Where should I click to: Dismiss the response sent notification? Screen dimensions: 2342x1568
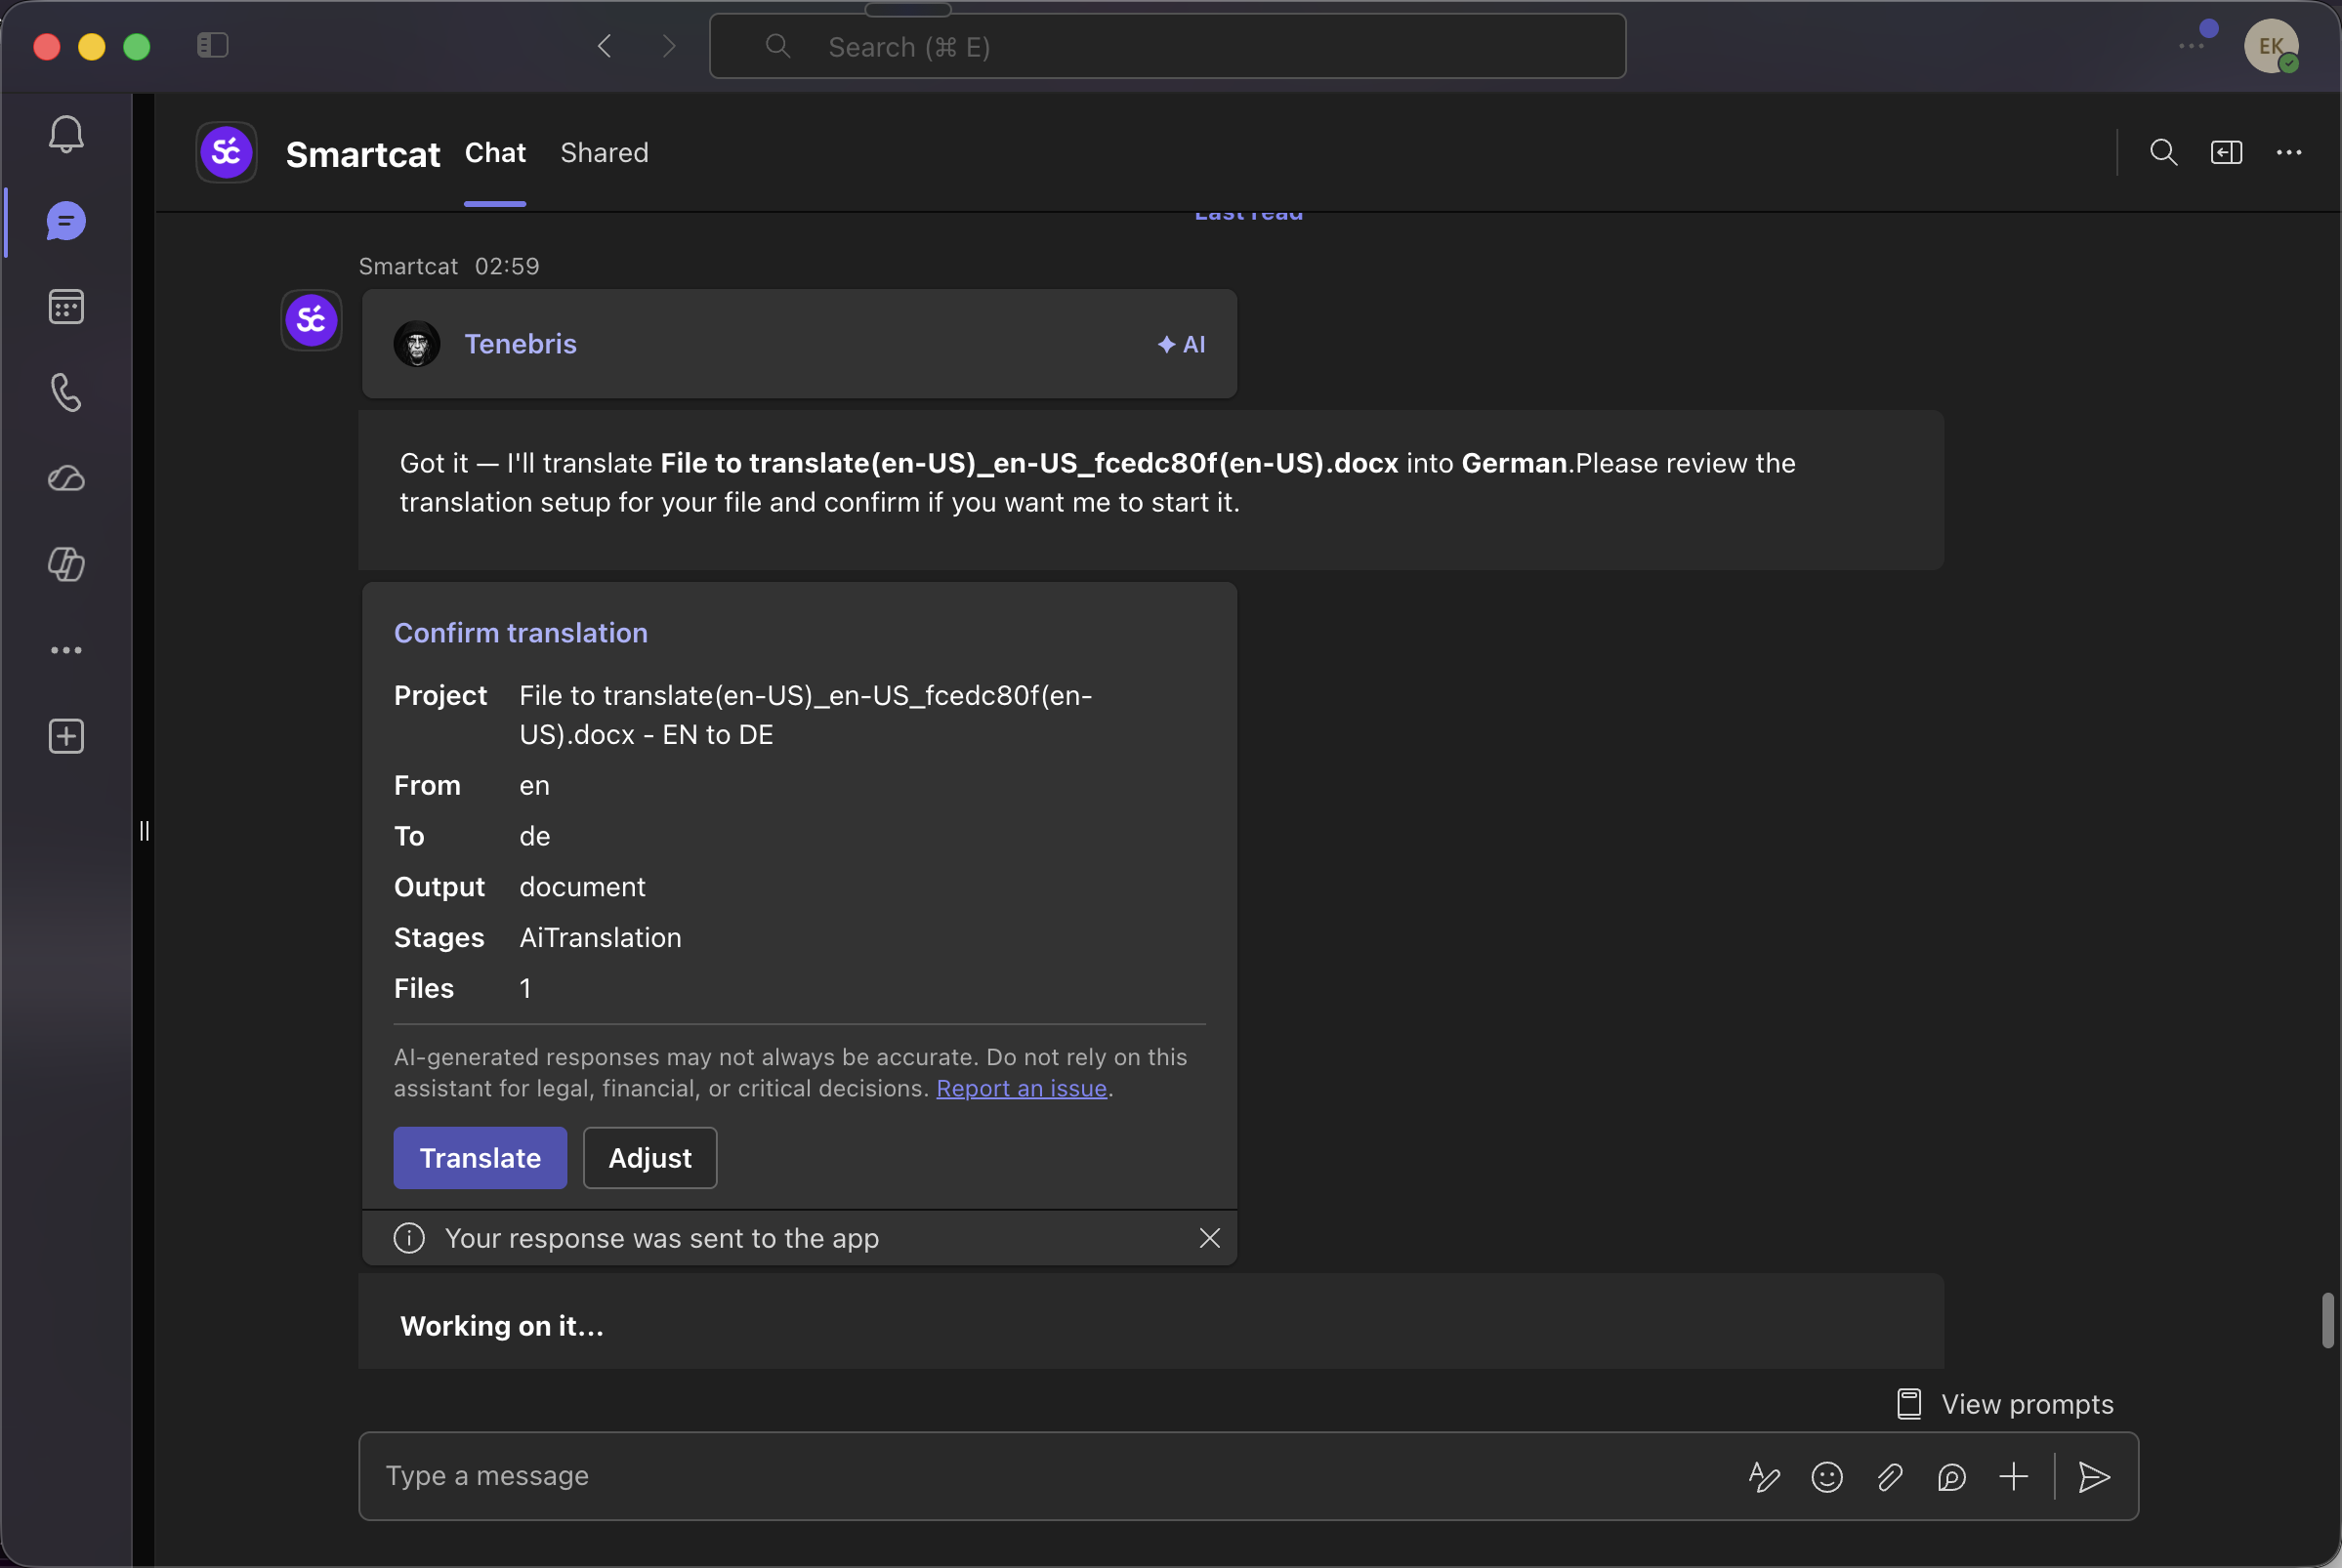(1209, 1238)
